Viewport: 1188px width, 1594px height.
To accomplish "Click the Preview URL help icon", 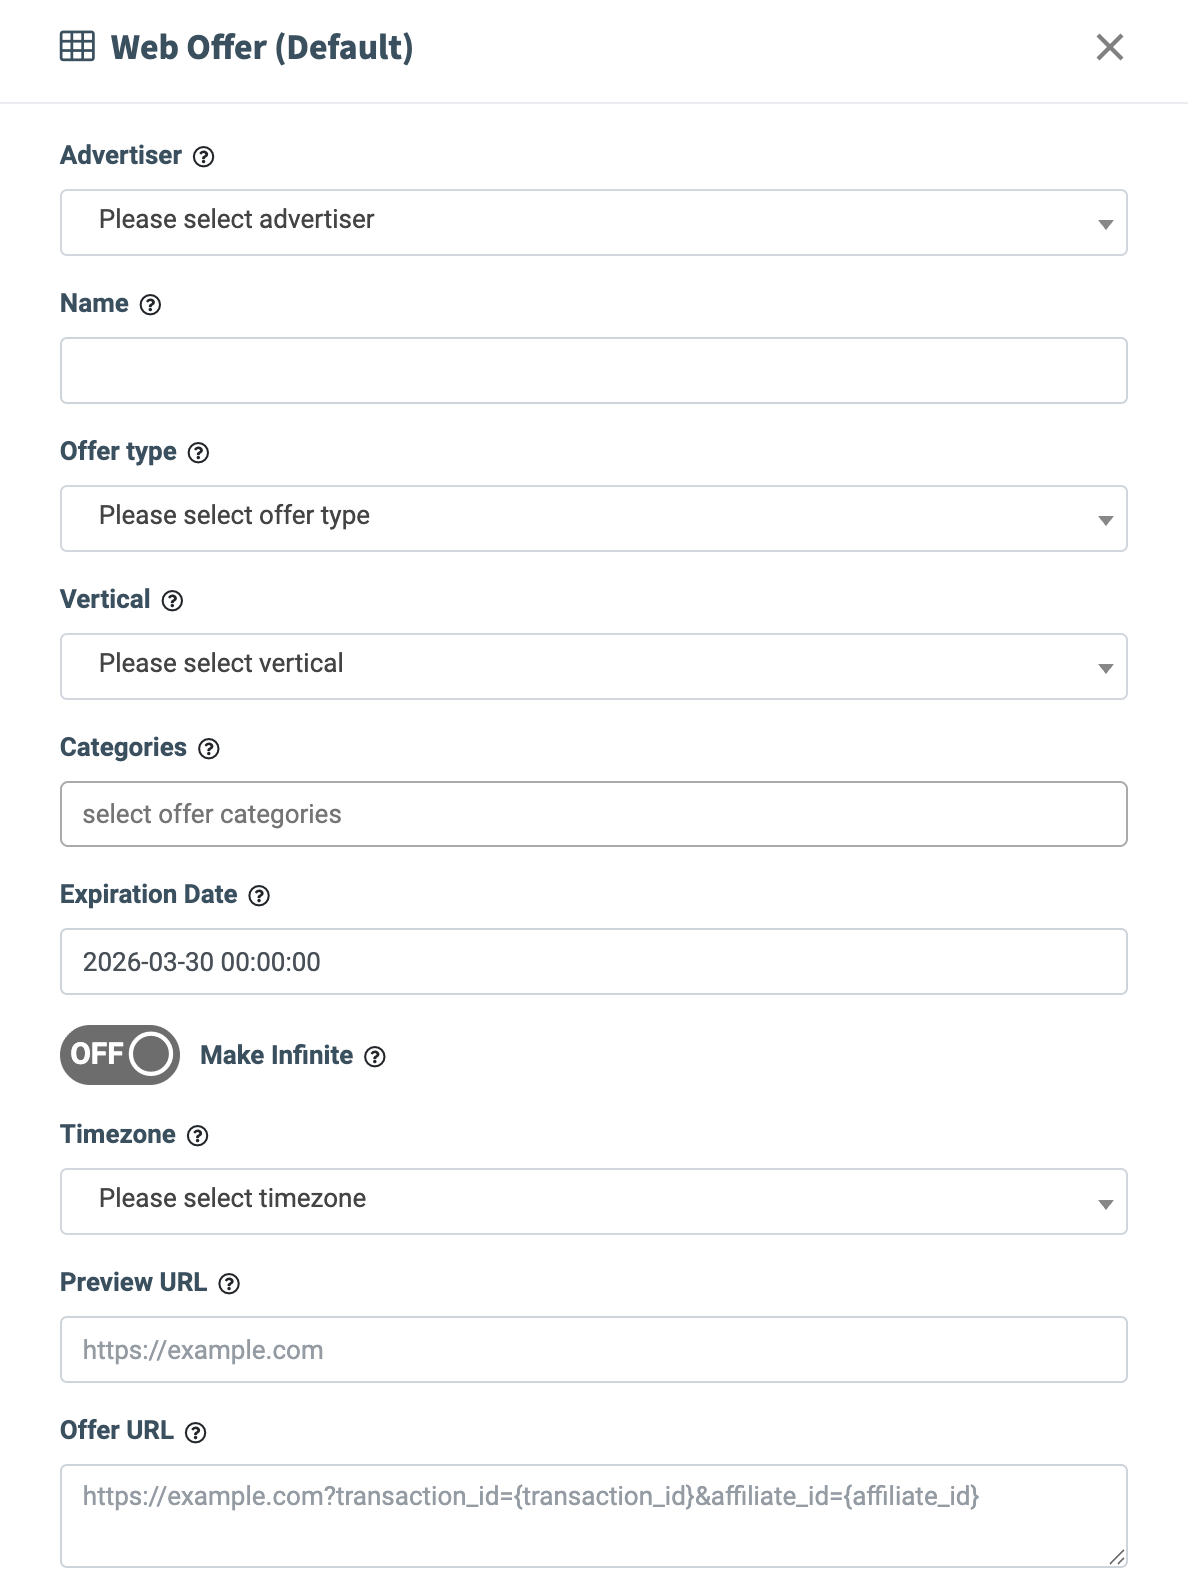I will coord(229,1284).
